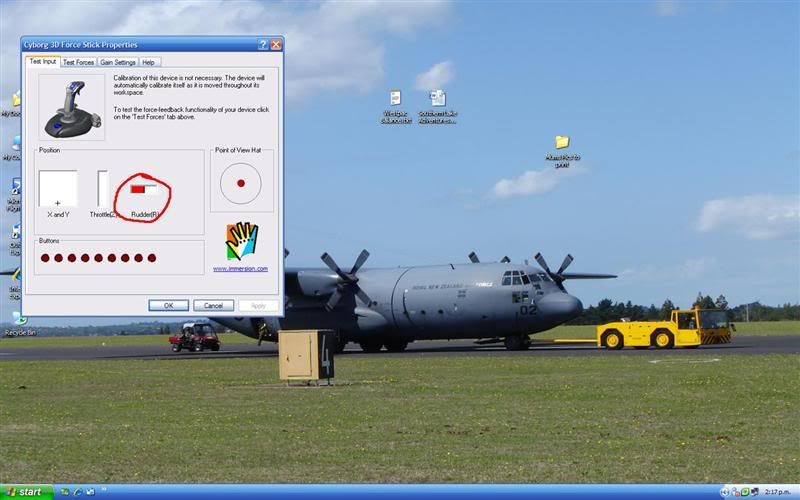
Task: Switch to the Test Forces tab
Action: [x=78, y=62]
